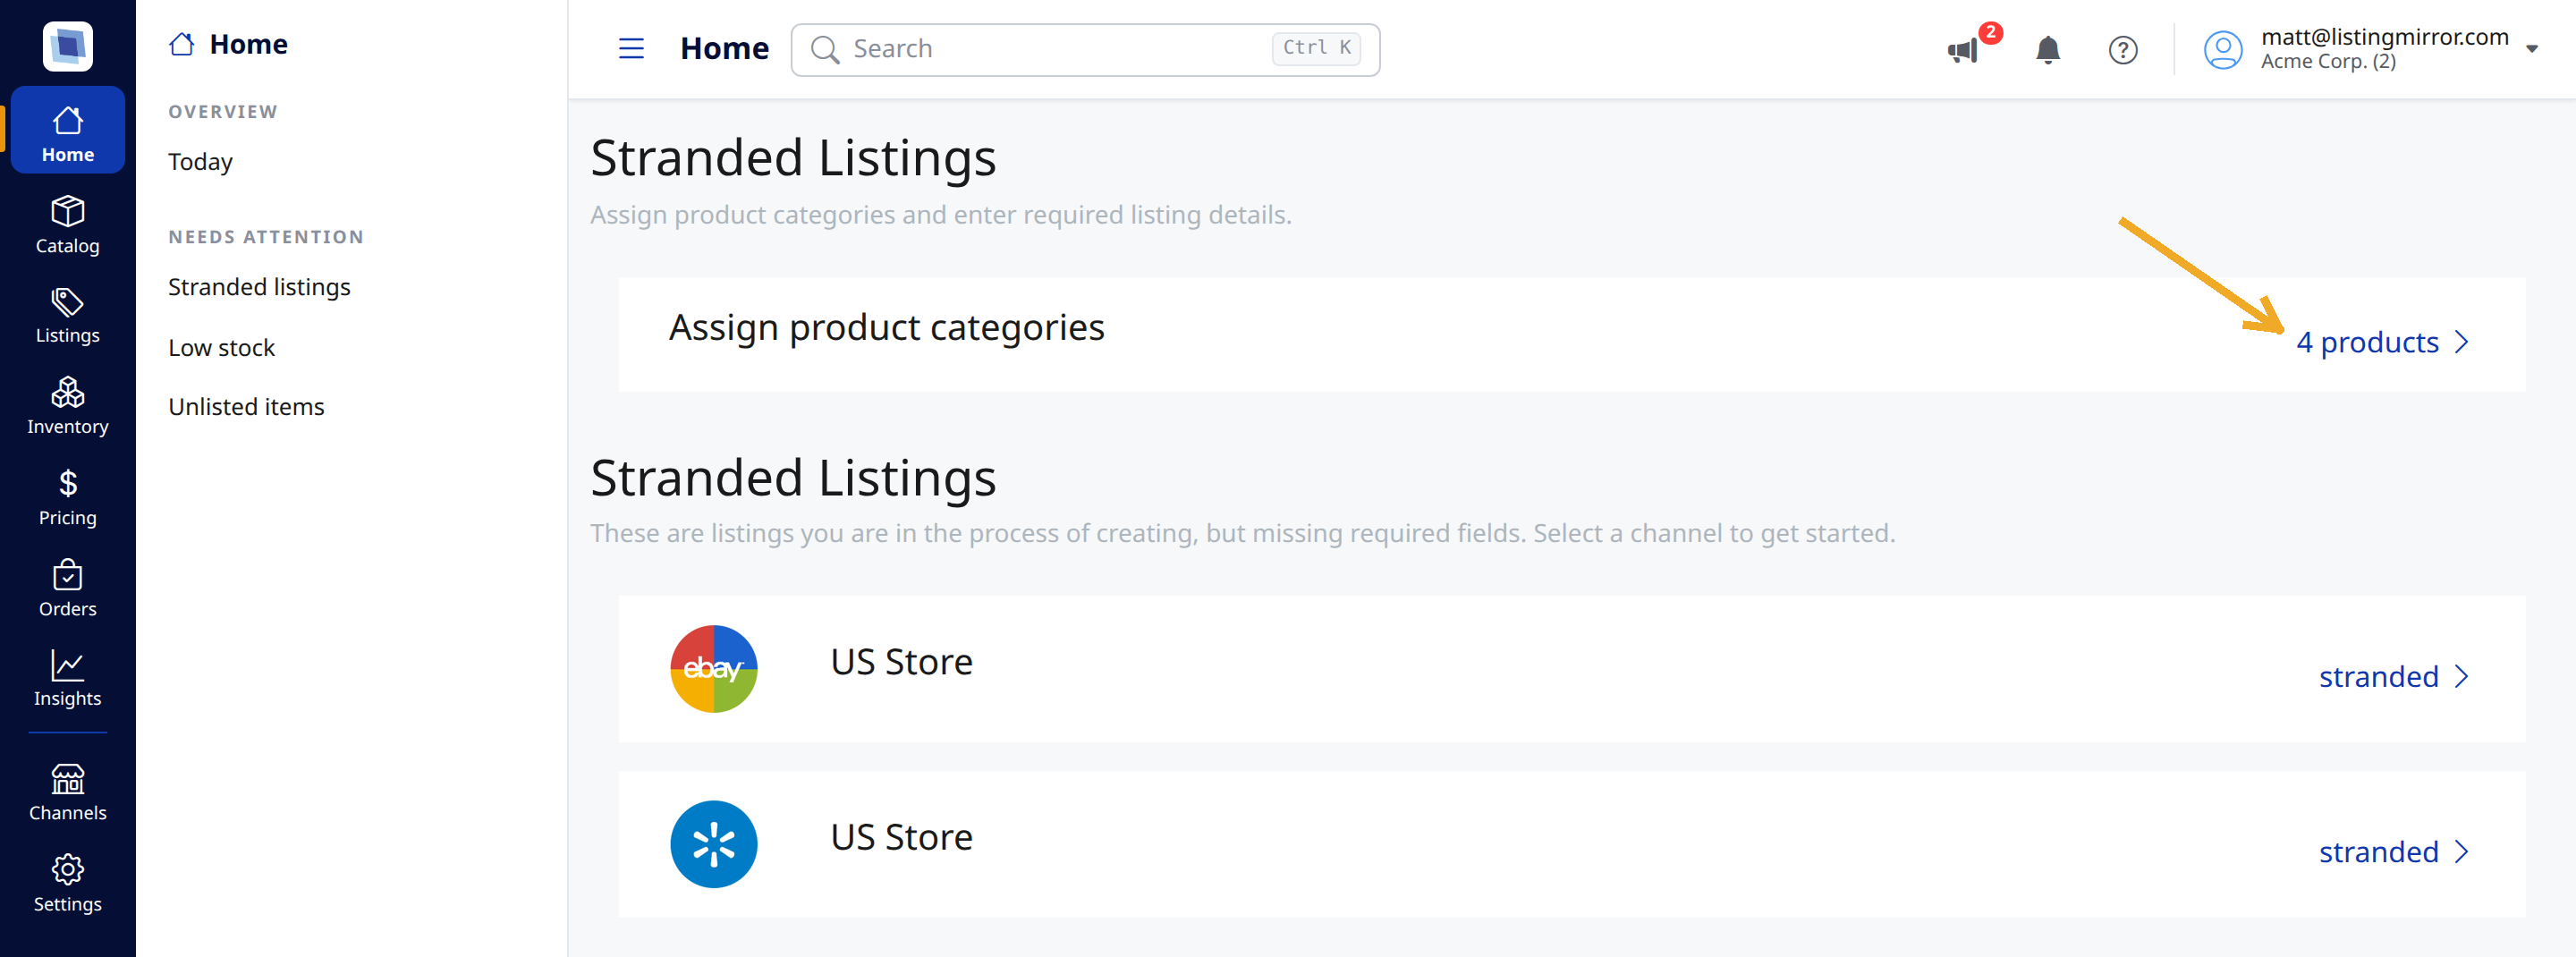The image size is (2576, 957).
Task: Click into the Search field
Action: [1085, 49]
